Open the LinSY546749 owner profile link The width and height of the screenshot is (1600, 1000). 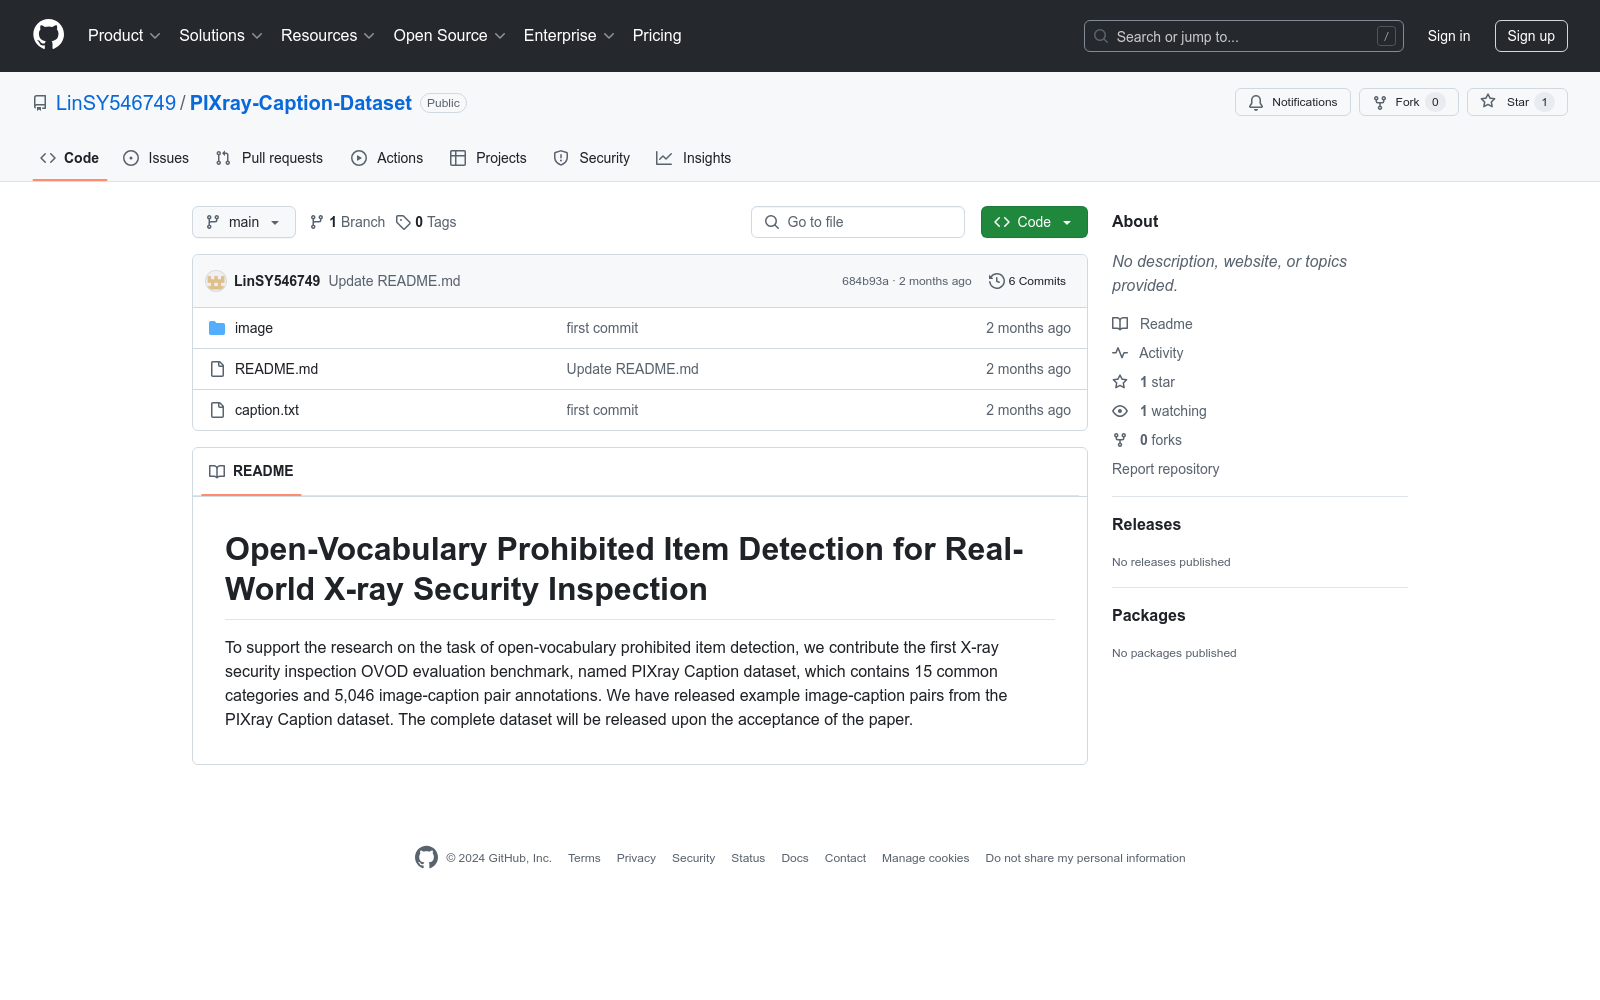pos(116,103)
